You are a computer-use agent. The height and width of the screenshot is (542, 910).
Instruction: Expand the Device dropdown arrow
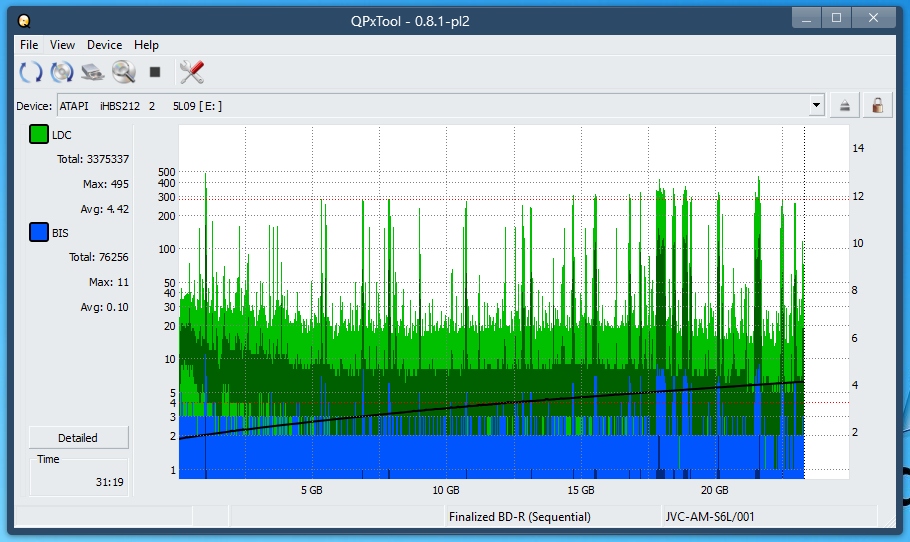[816, 105]
